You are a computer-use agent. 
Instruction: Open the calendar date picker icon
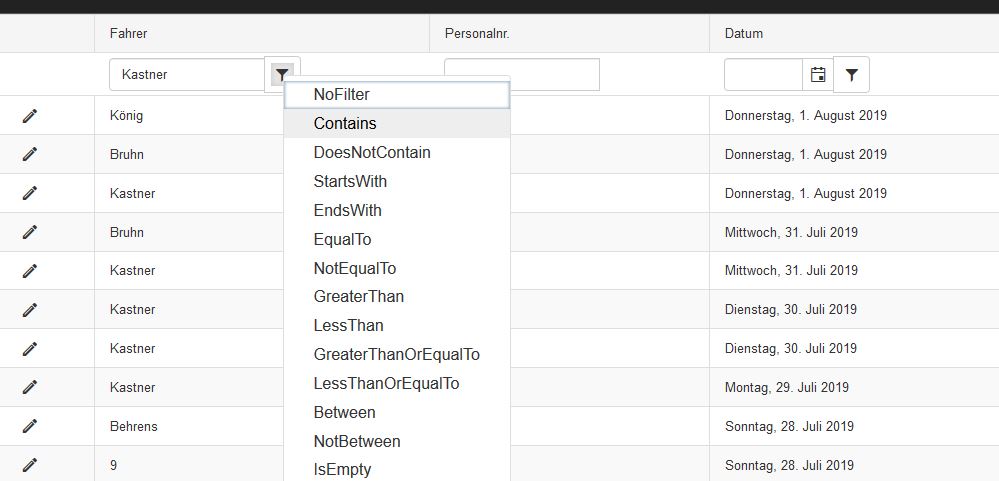pos(818,75)
